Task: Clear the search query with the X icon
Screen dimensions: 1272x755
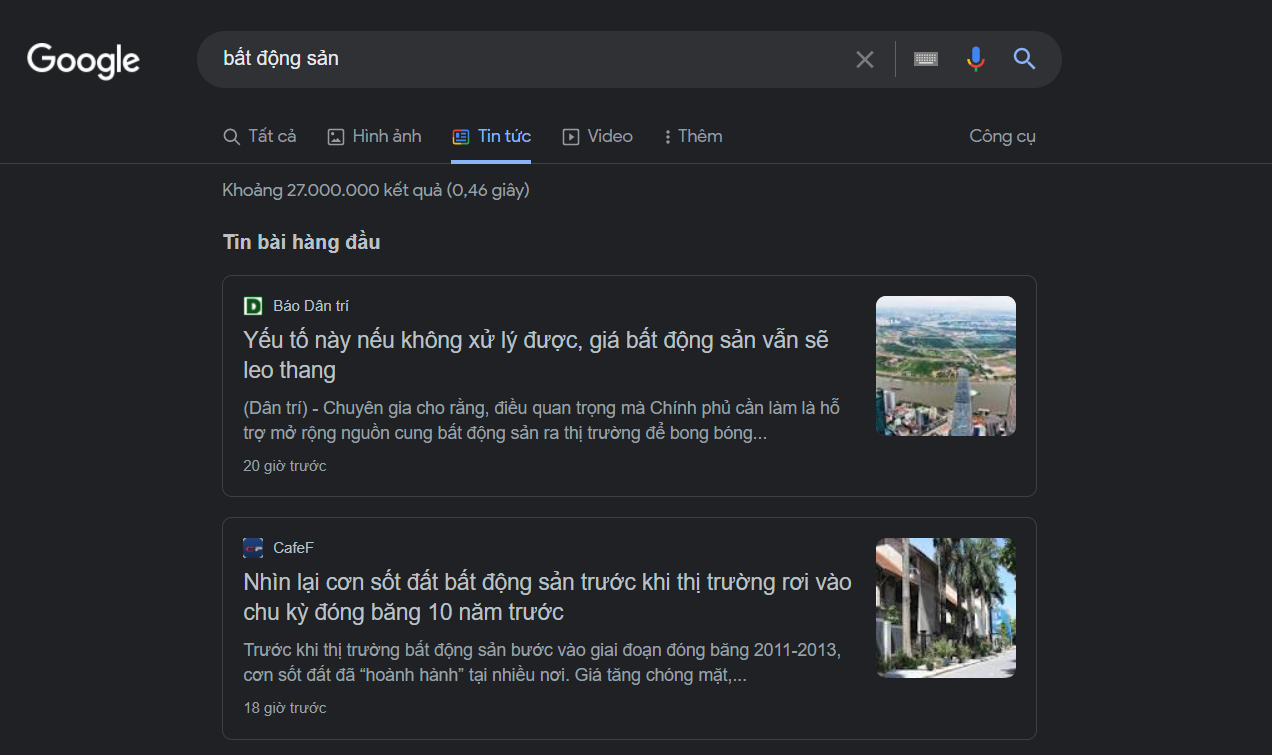Action: point(864,58)
